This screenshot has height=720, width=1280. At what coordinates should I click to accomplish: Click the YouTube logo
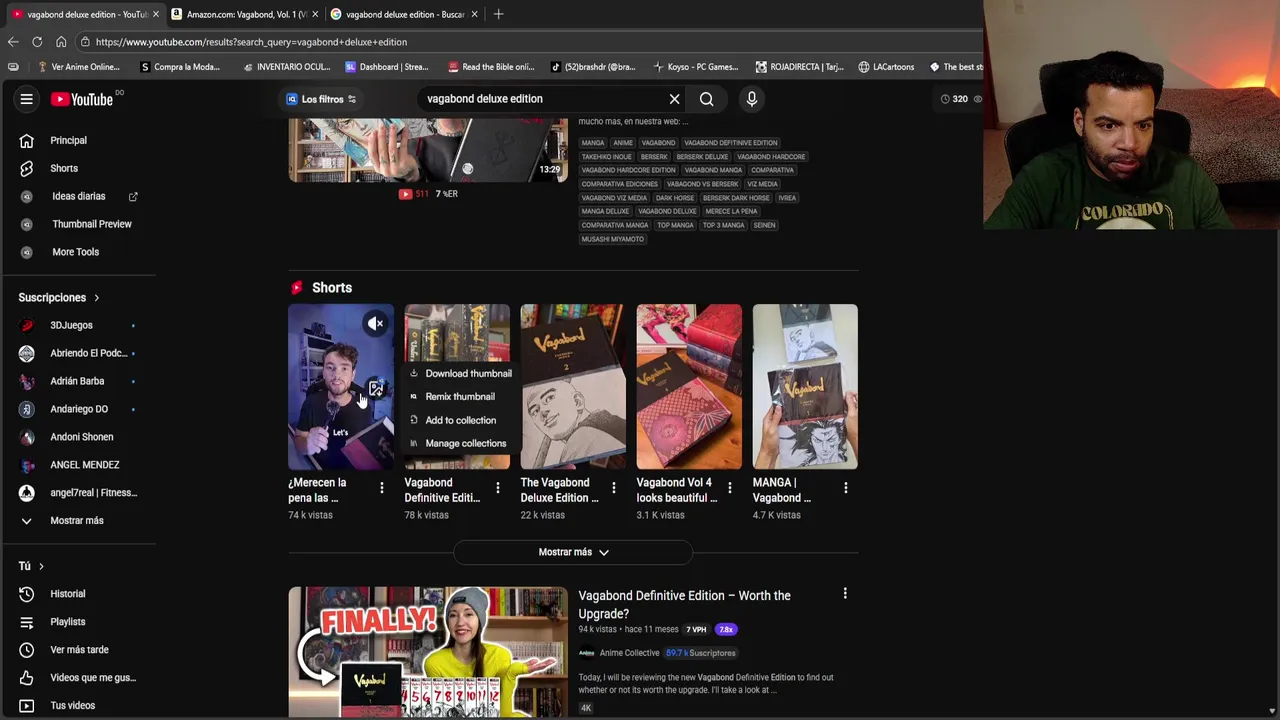[x=82, y=99]
